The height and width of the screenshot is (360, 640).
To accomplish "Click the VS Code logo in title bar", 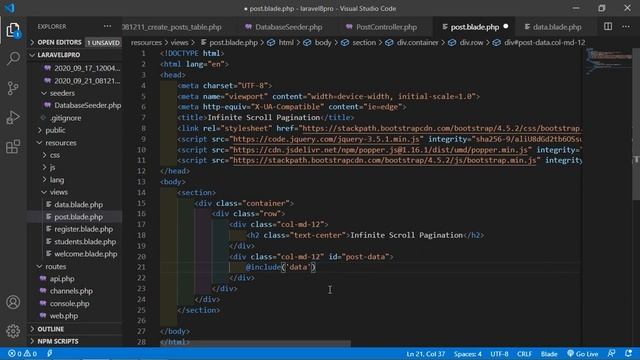I will (x=9, y=8).
